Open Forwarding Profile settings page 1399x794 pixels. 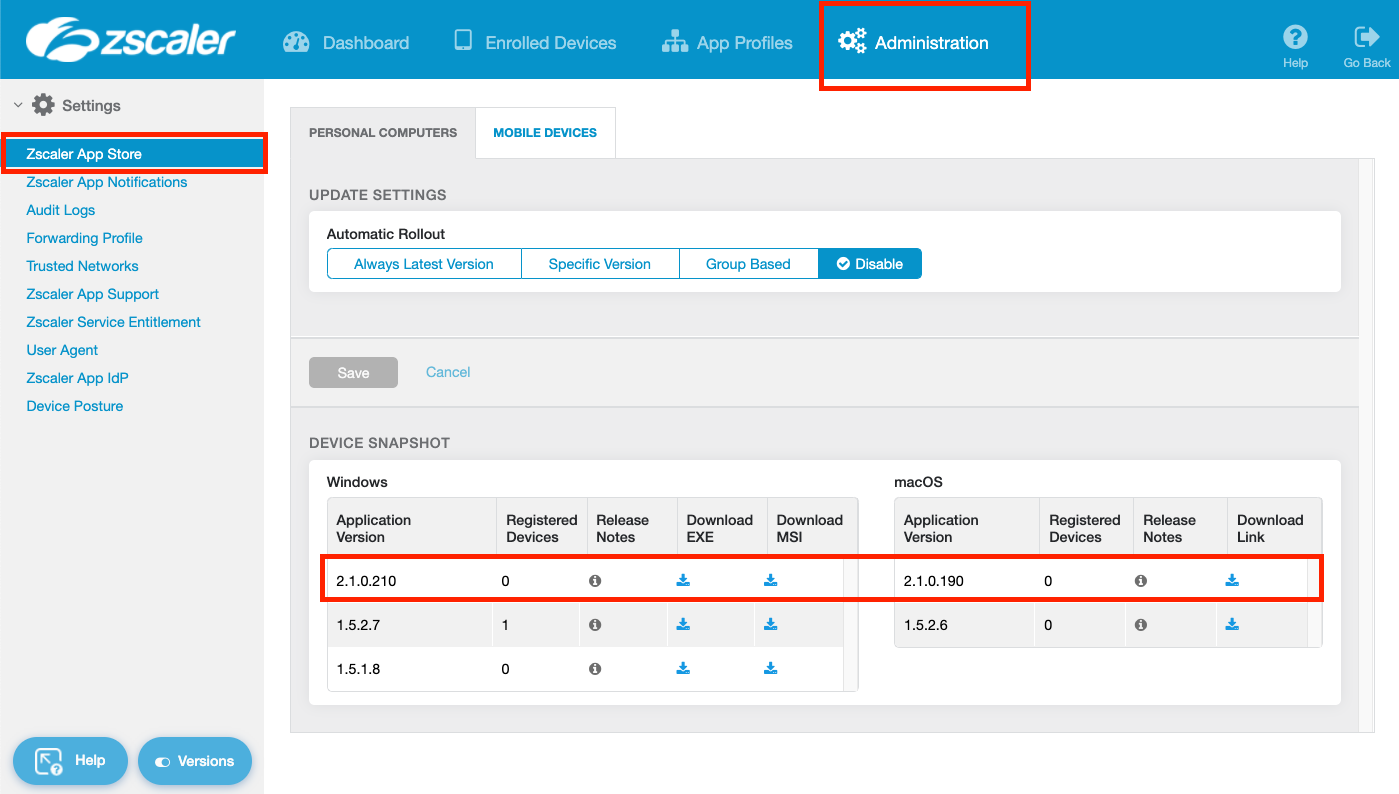[85, 238]
